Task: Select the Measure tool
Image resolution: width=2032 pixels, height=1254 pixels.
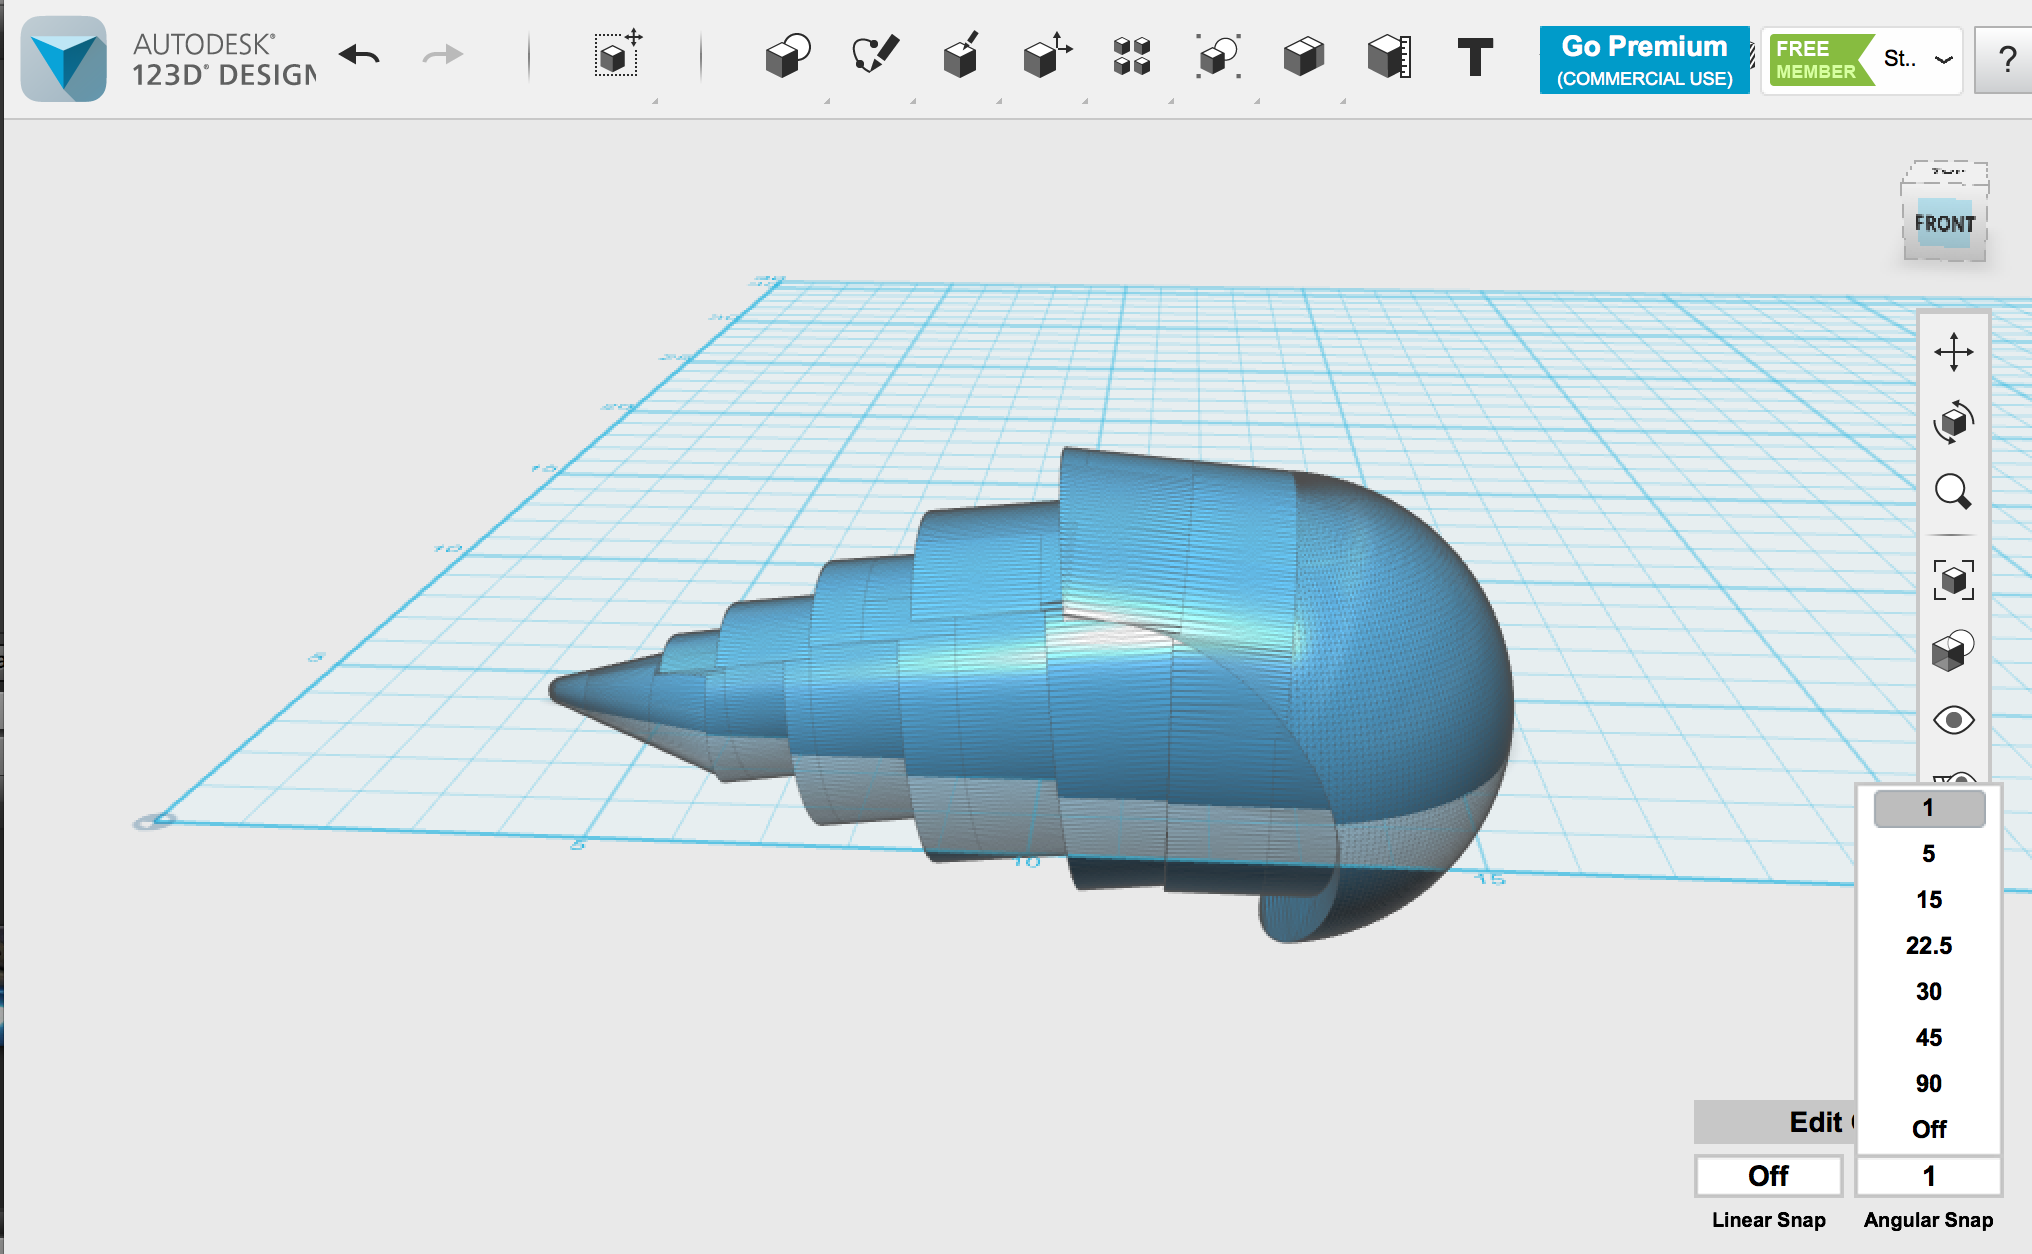Action: pyautogui.click(x=1390, y=57)
